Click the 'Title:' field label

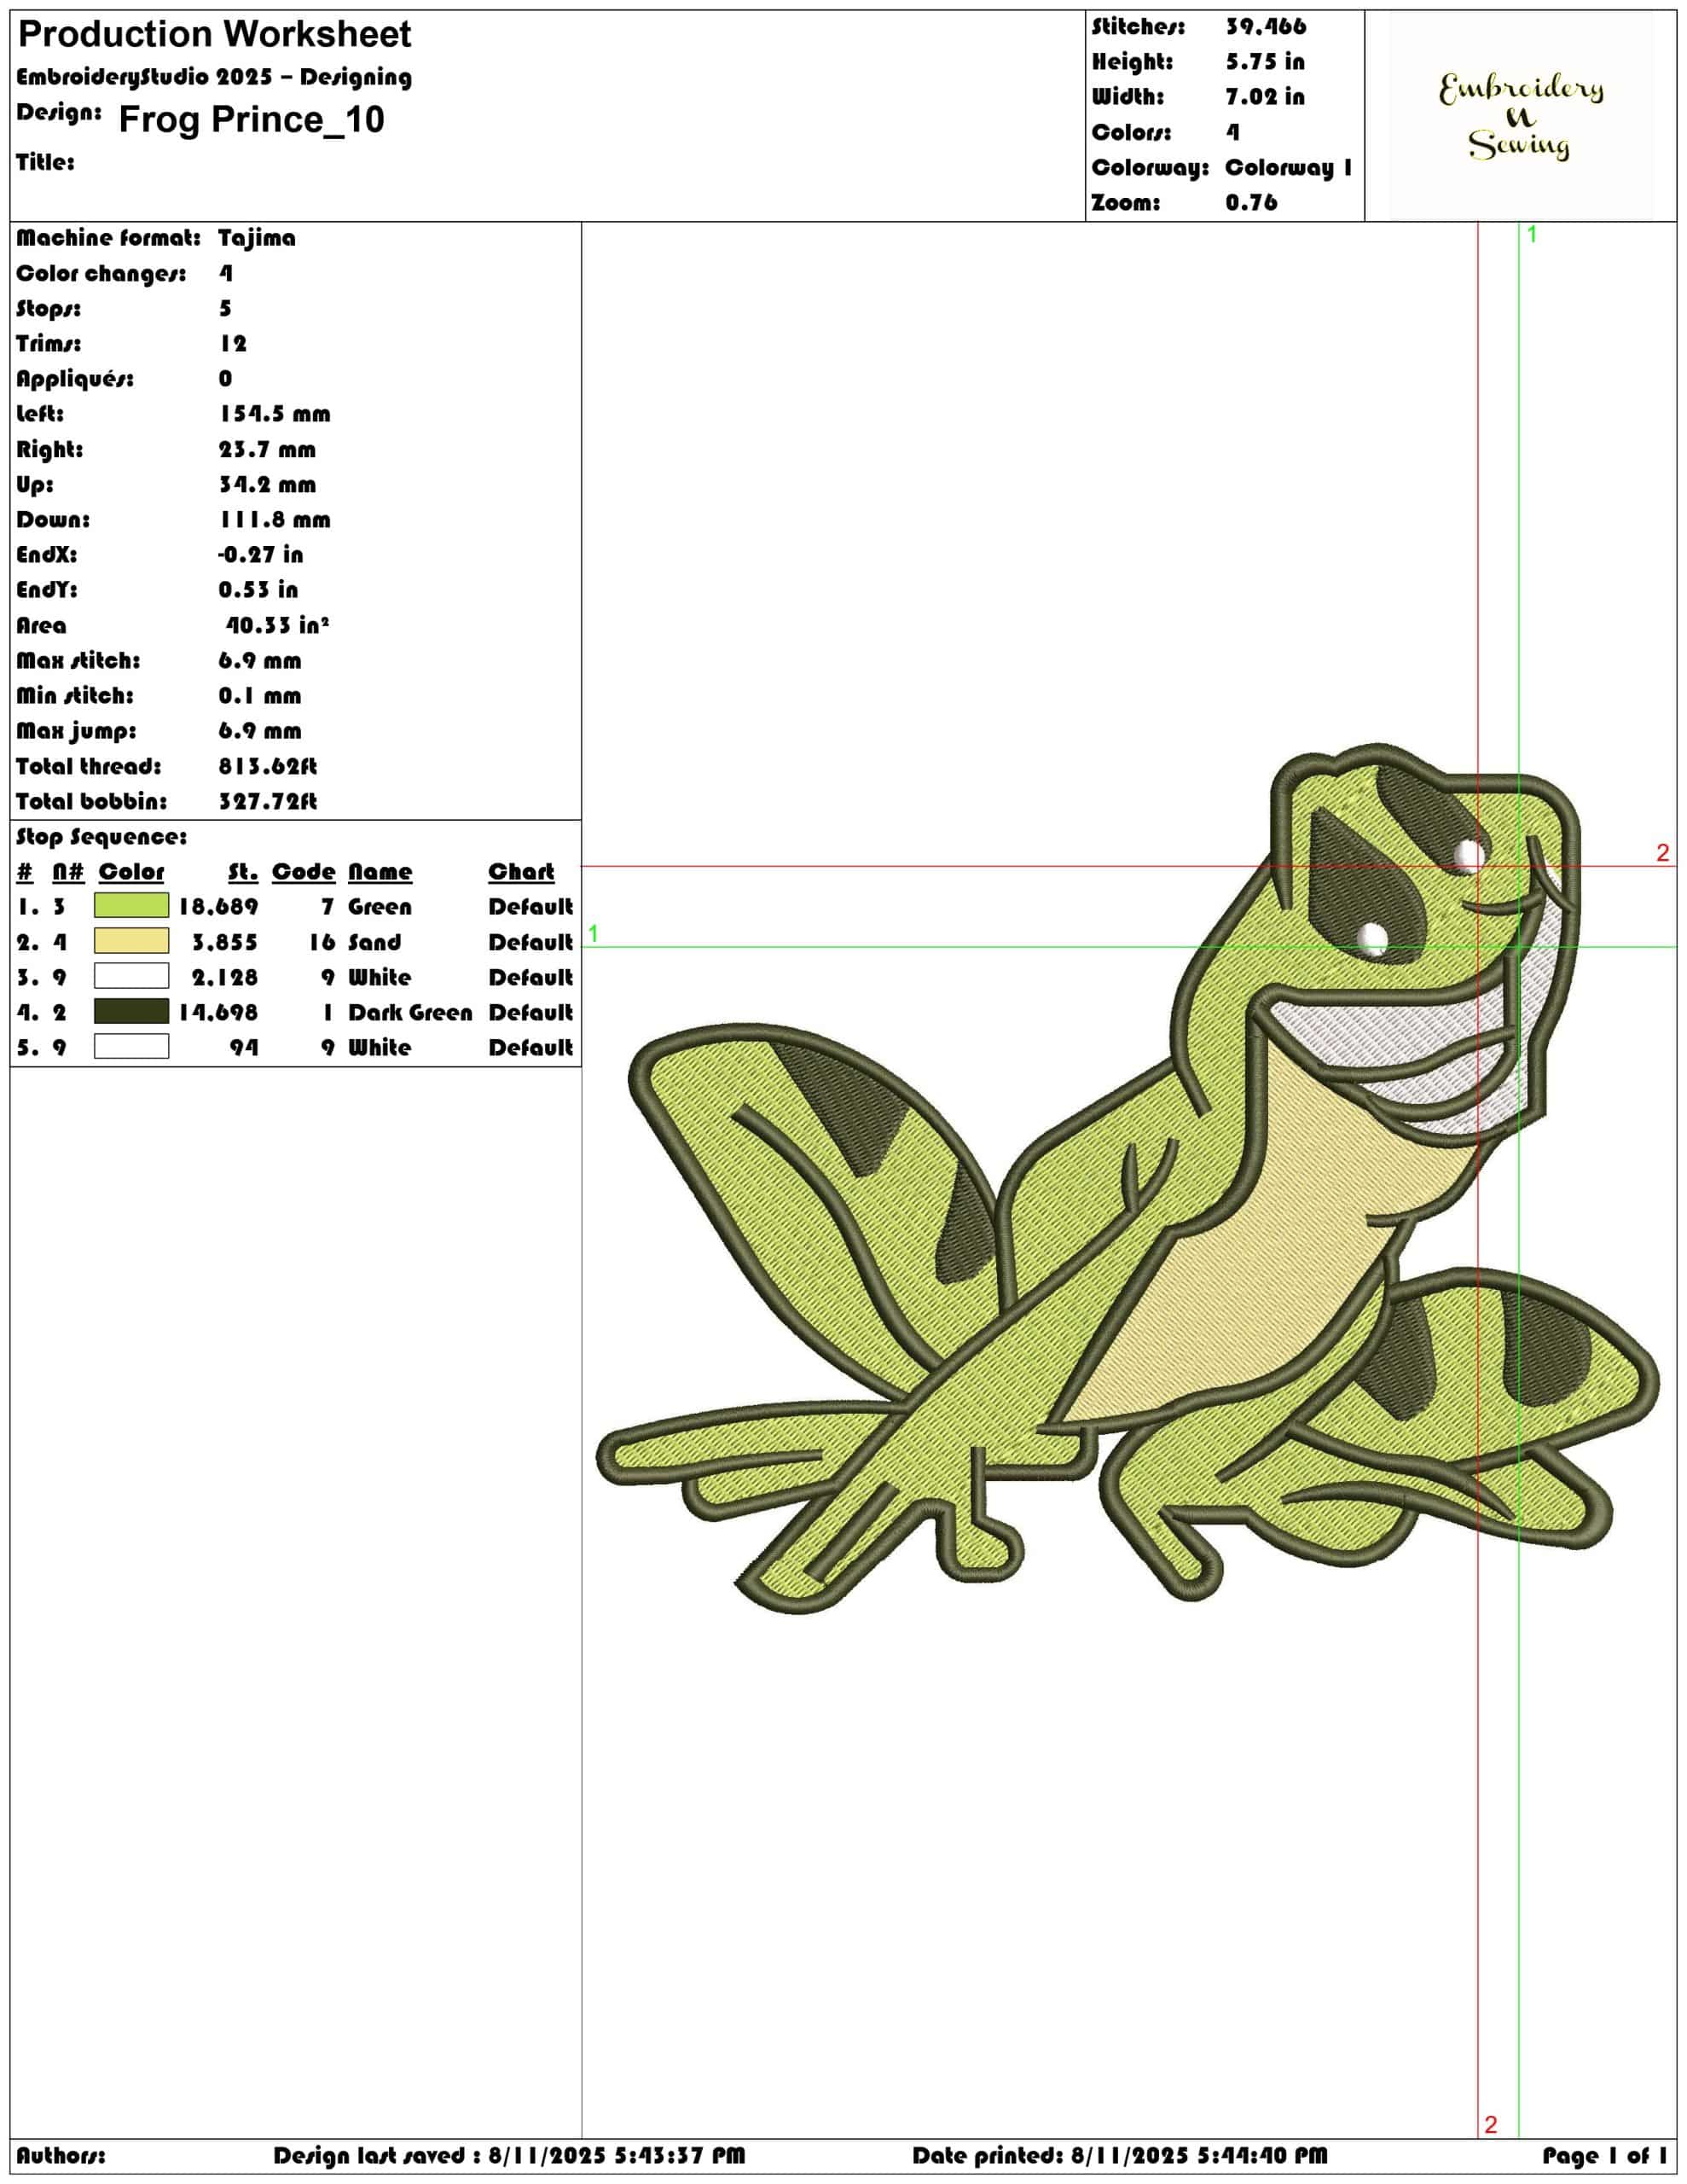tap(45, 162)
